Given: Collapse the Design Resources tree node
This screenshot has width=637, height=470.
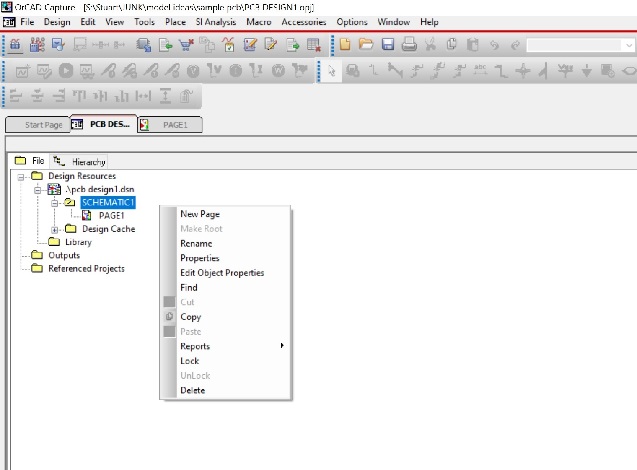Looking at the screenshot, I should point(22,176).
